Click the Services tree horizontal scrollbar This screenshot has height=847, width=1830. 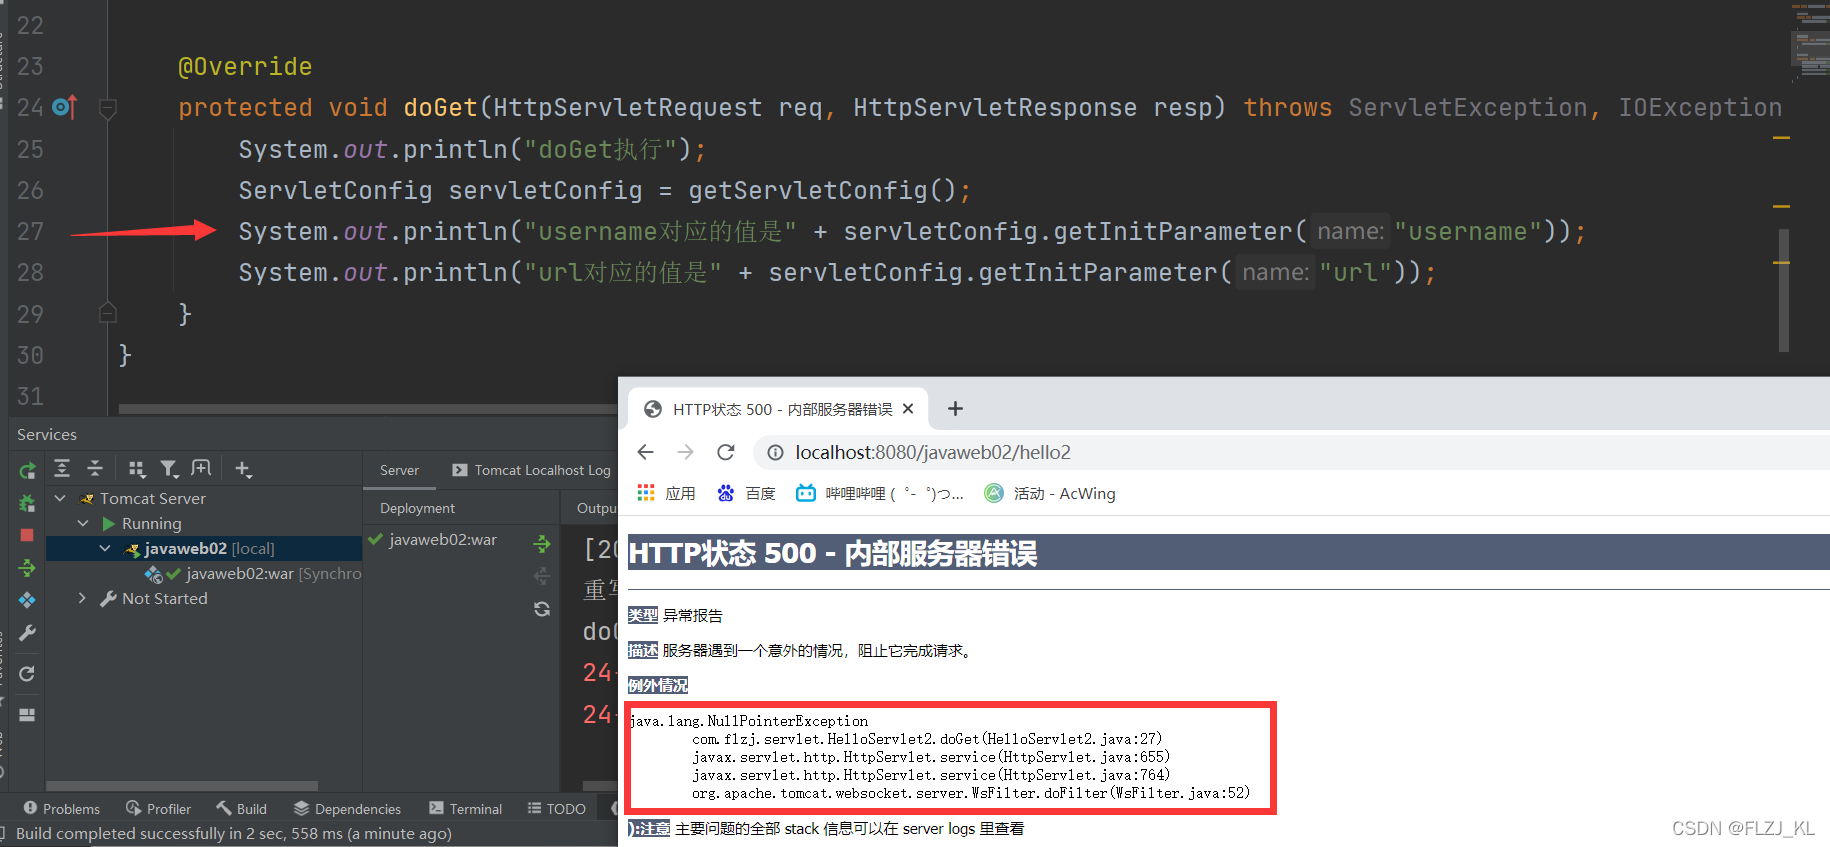point(182,786)
